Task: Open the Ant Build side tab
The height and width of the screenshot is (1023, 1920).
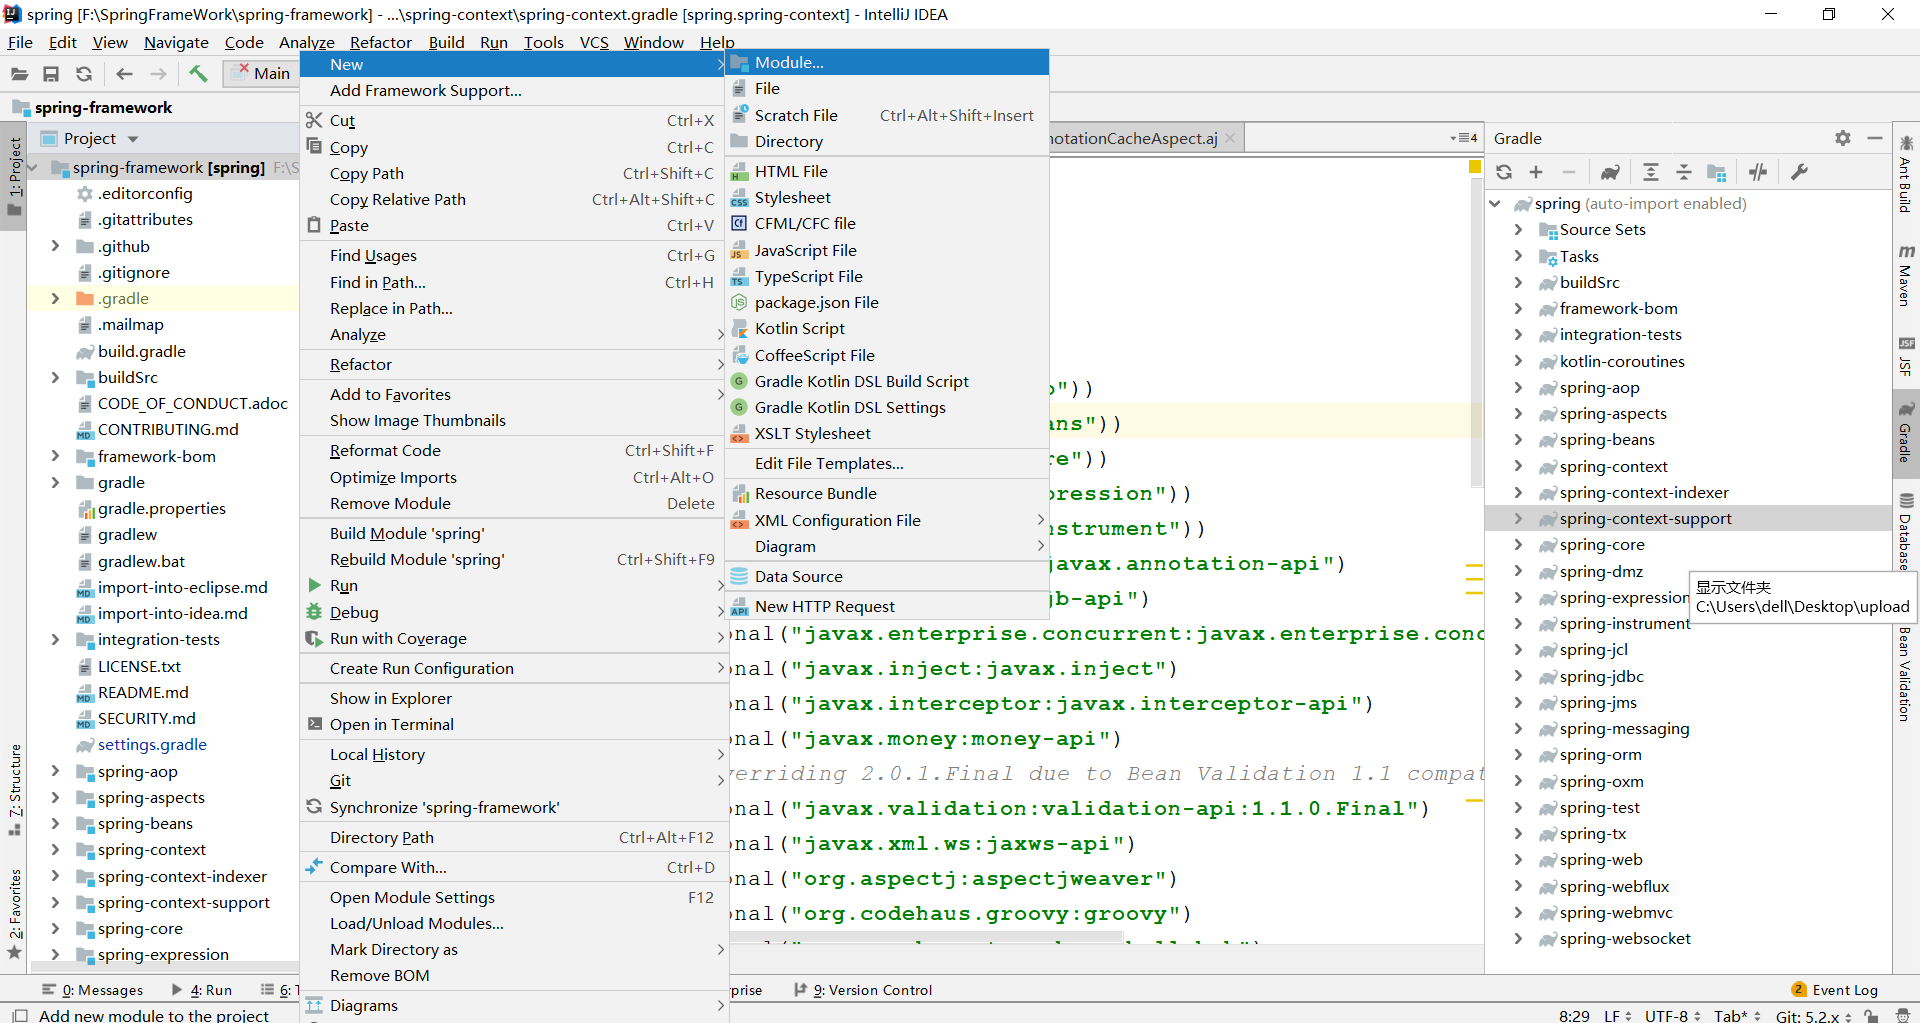Action: pyautogui.click(x=1905, y=174)
